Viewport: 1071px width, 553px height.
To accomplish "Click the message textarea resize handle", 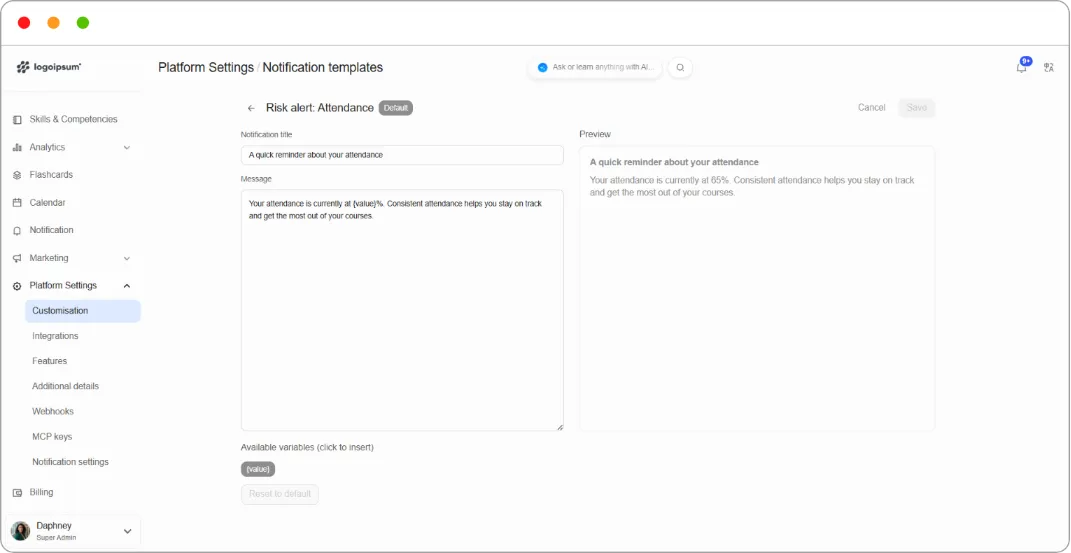I will point(559,427).
